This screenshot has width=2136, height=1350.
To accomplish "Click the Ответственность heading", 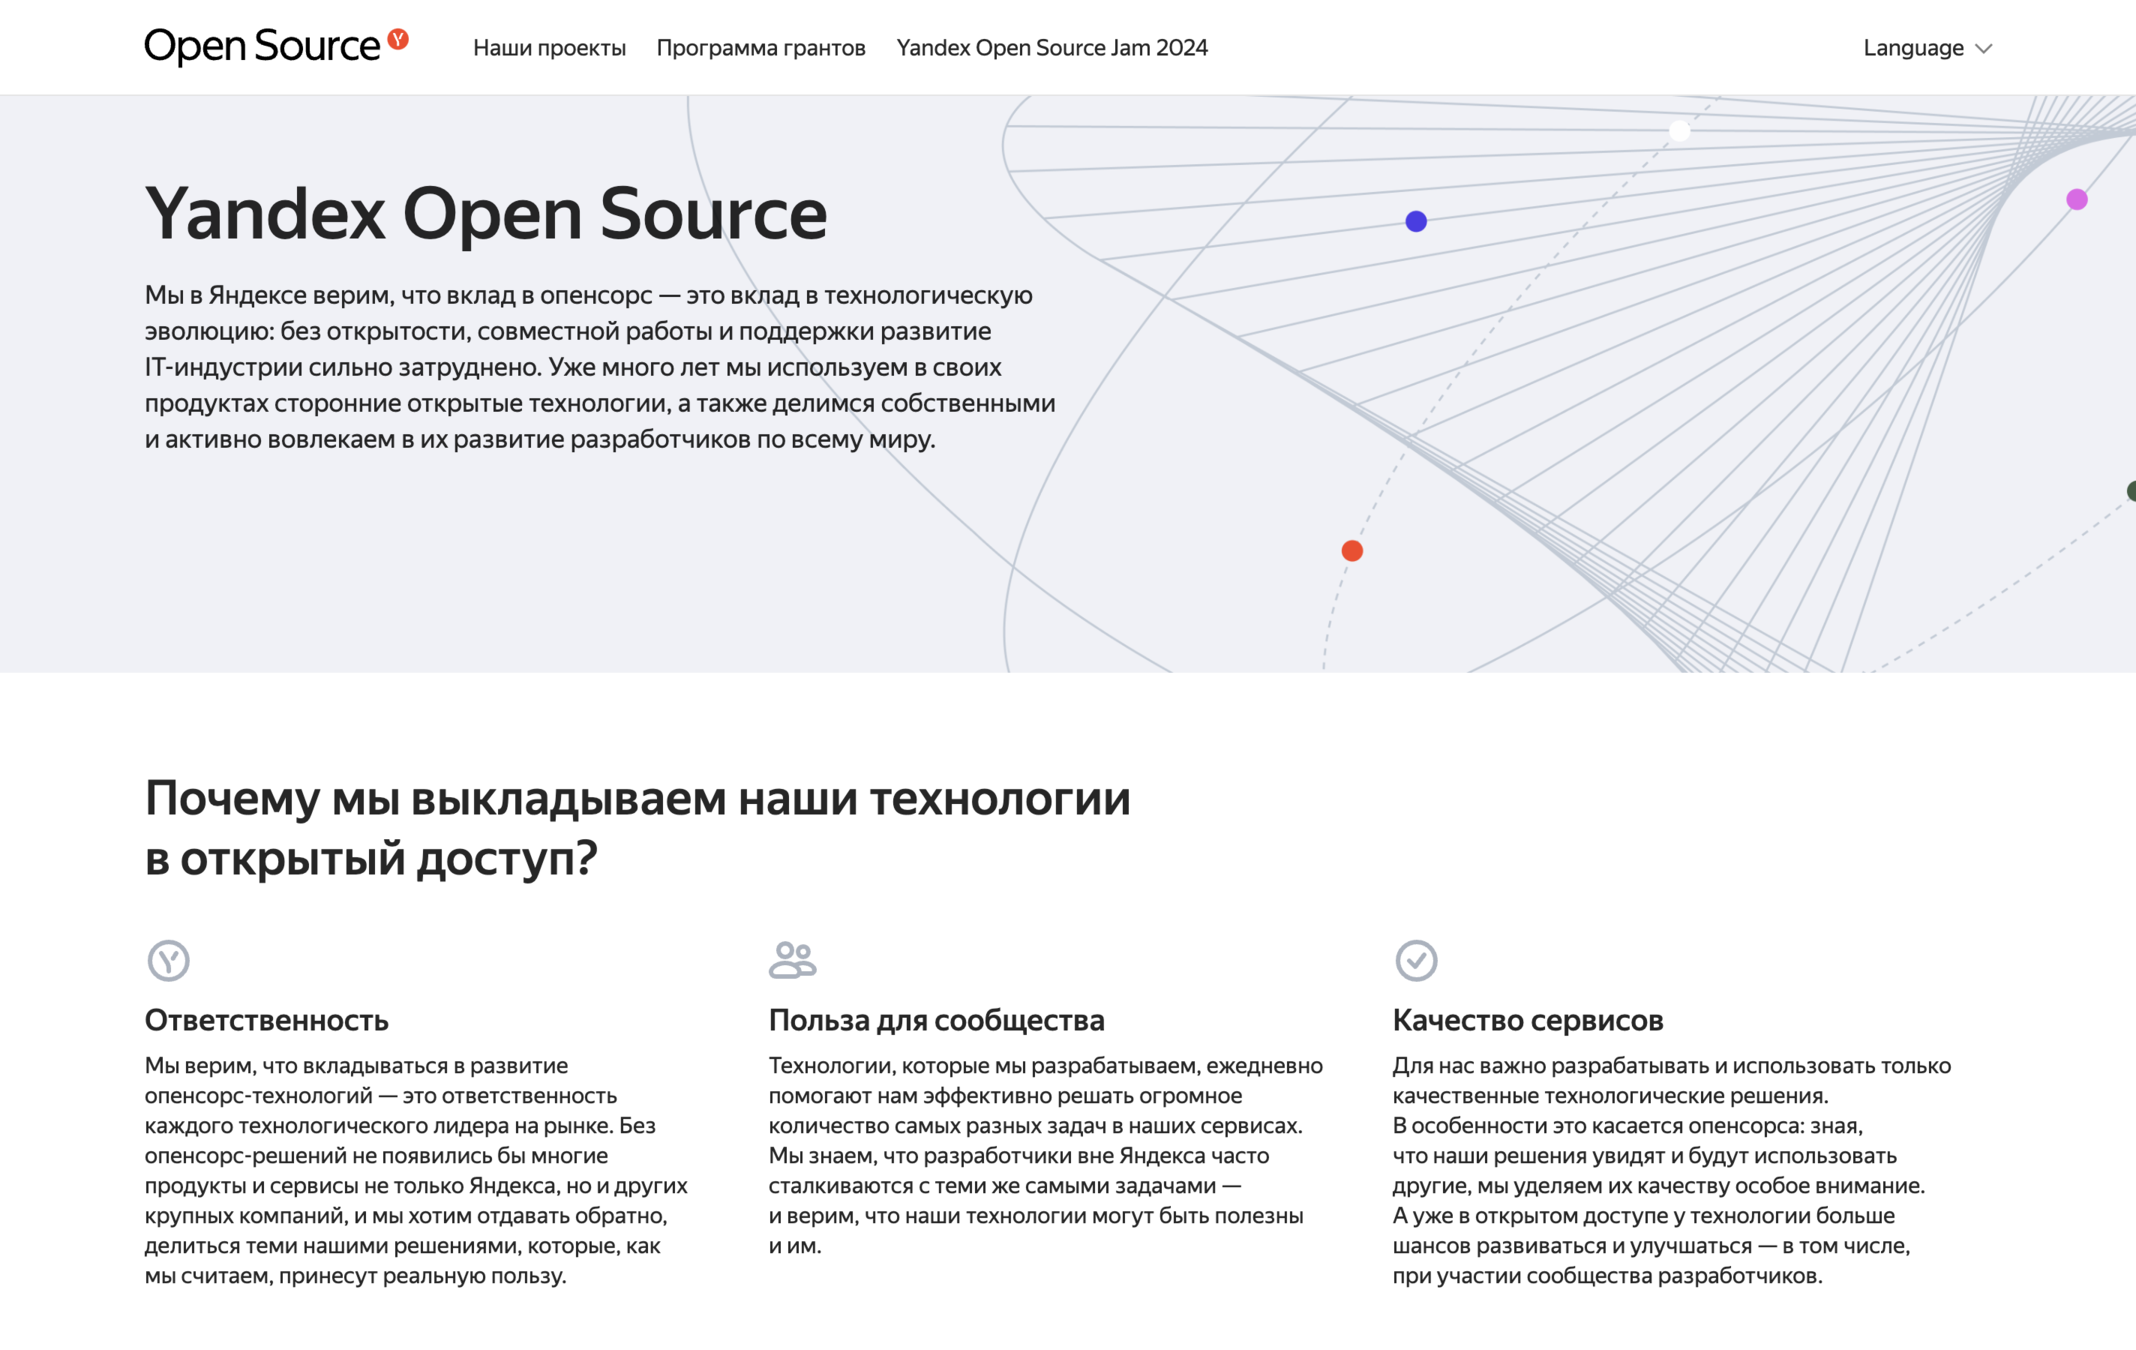I will coord(266,1020).
